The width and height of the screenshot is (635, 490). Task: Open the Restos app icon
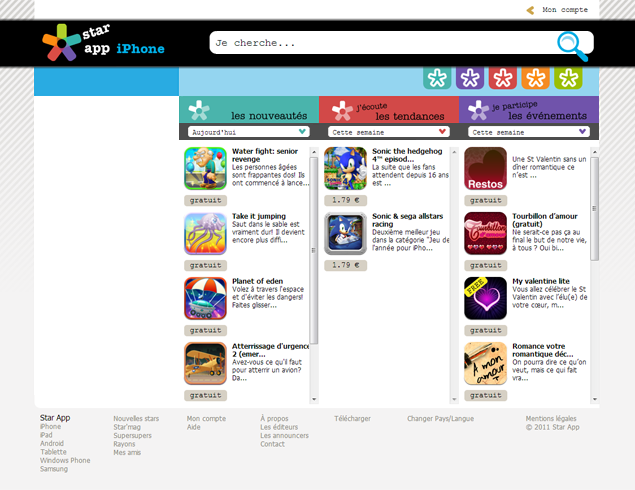(485, 168)
